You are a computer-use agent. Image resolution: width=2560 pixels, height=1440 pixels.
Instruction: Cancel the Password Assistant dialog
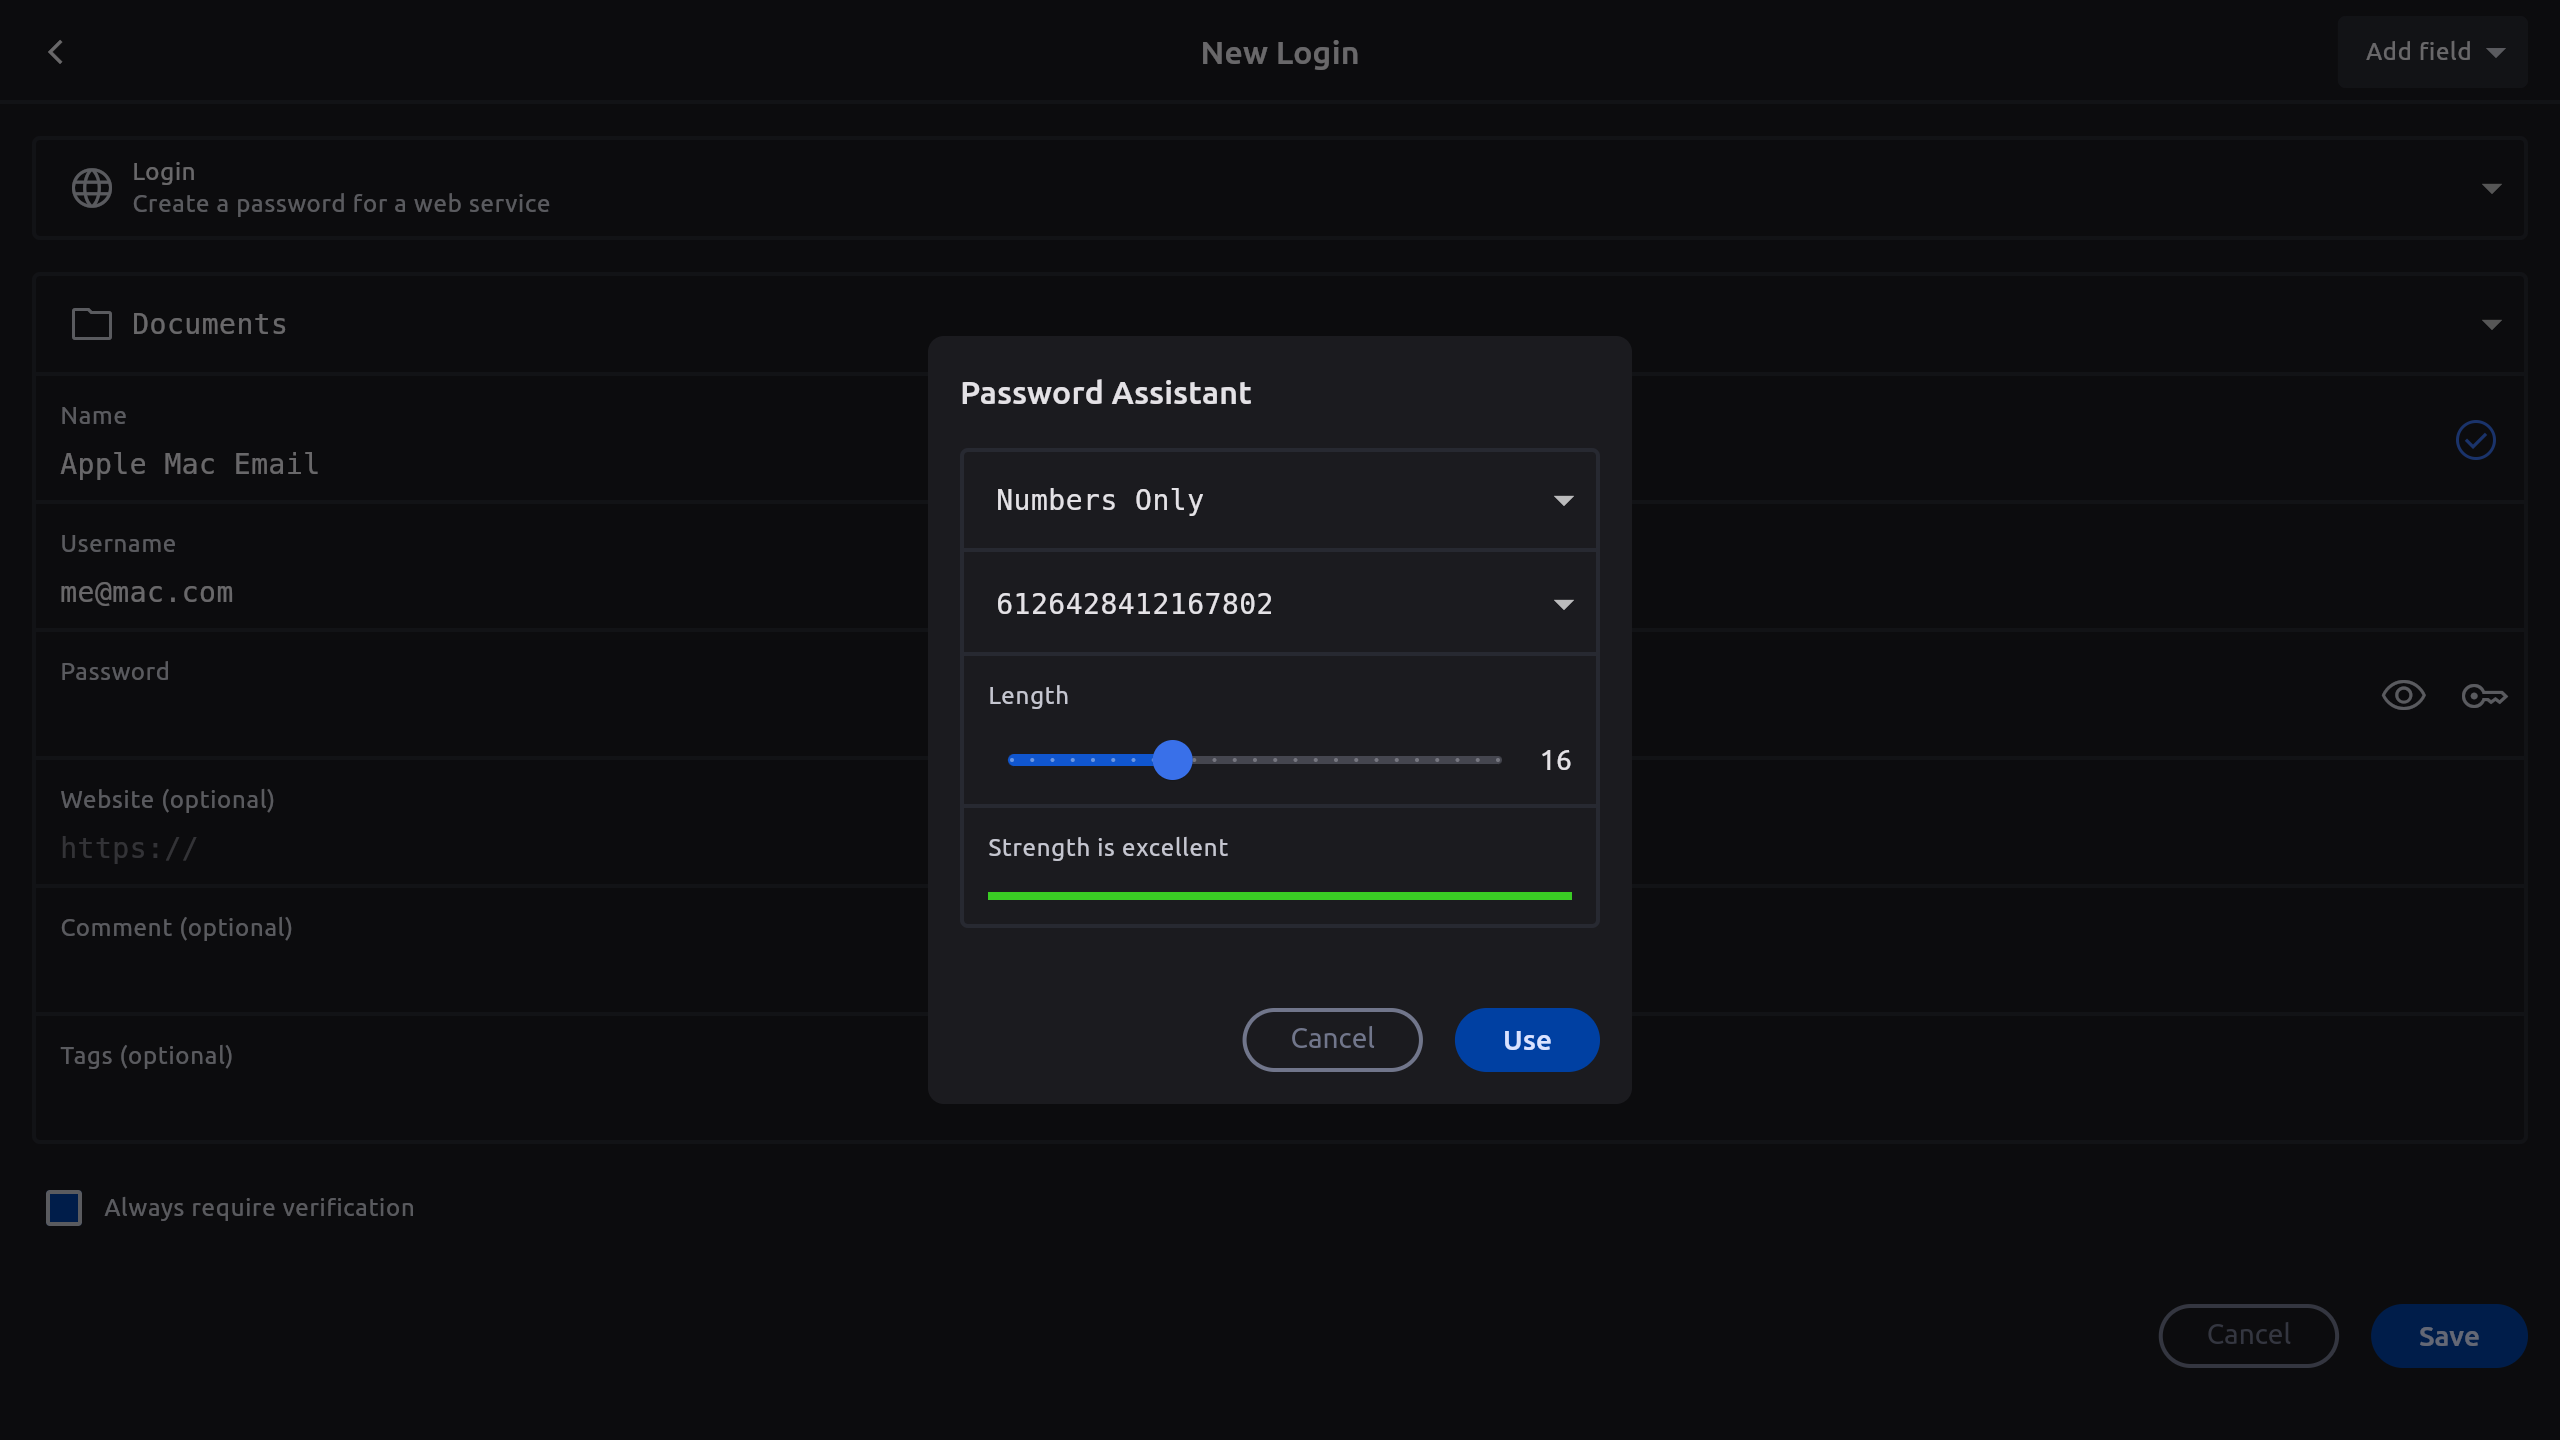(1332, 1039)
